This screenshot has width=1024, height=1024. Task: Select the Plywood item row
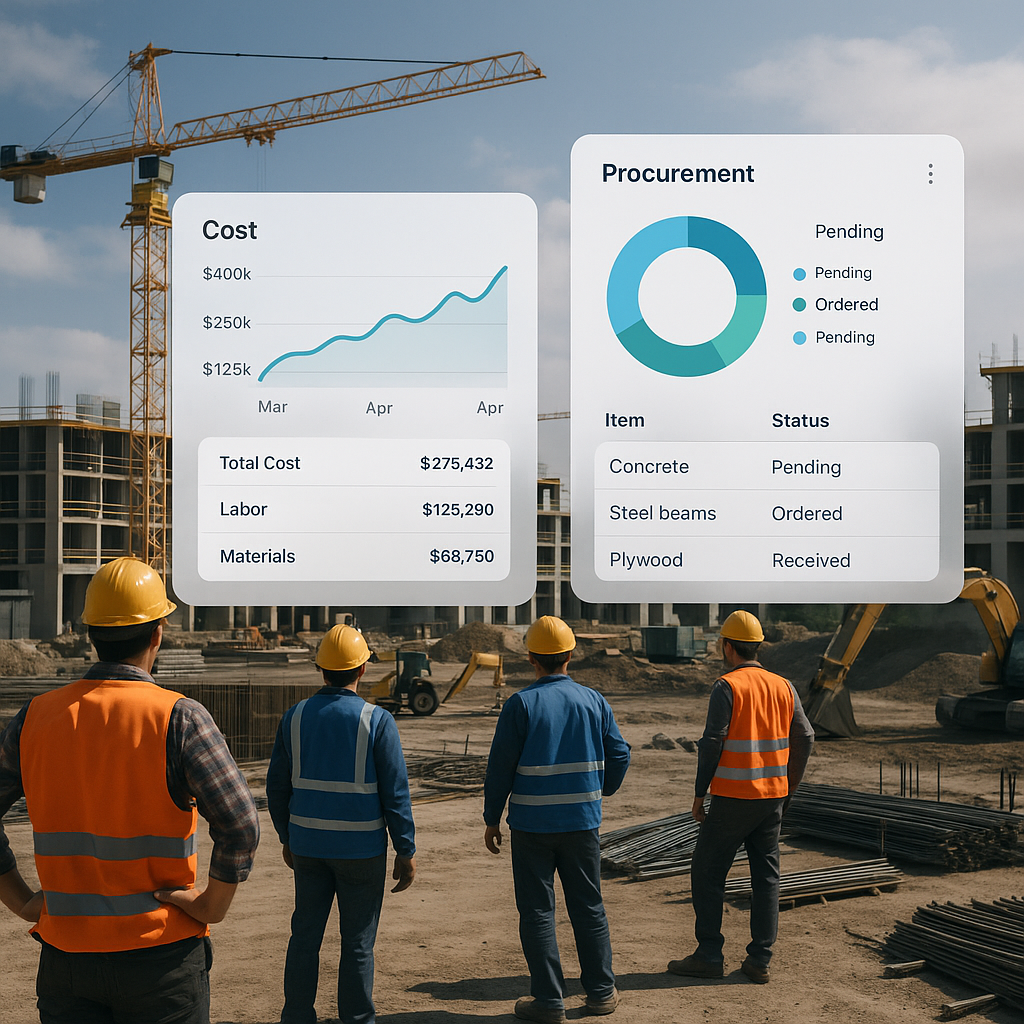coord(767,560)
